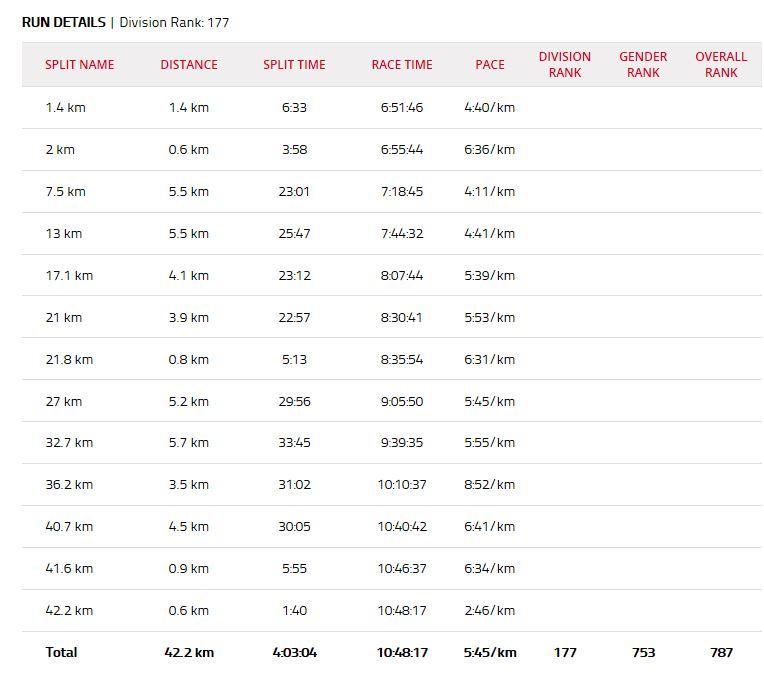Sort by the DISTANCE column header
The height and width of the screenshot is (673, 764).
(188, 65)
